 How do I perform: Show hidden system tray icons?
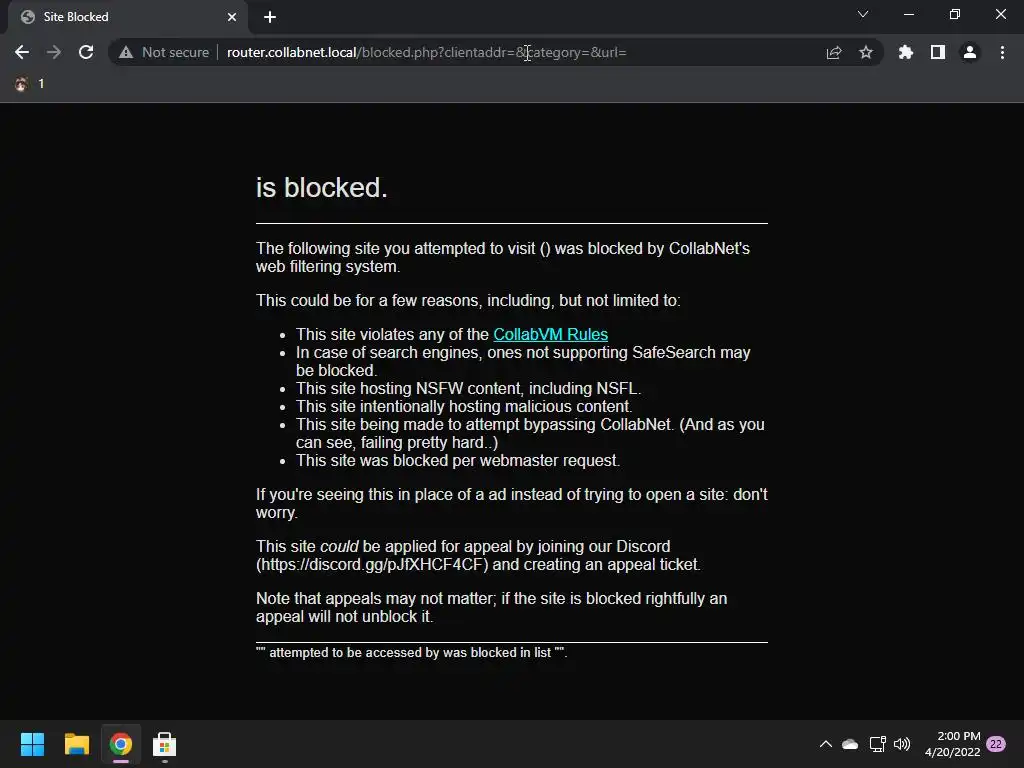[x=825, y=744]
